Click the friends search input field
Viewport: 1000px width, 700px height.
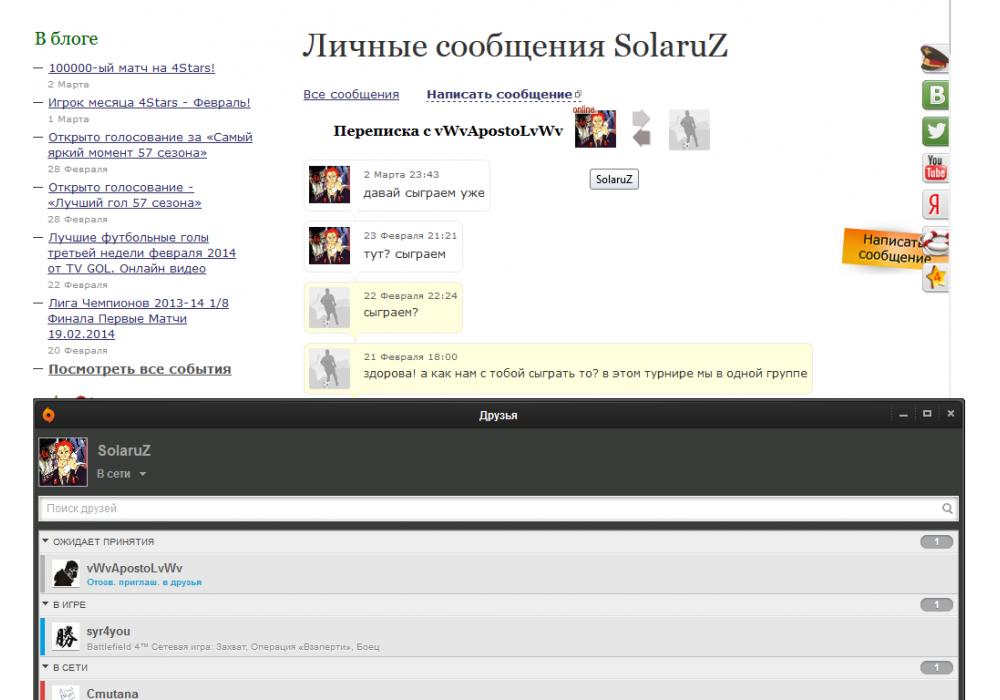[x=490, y=509]
